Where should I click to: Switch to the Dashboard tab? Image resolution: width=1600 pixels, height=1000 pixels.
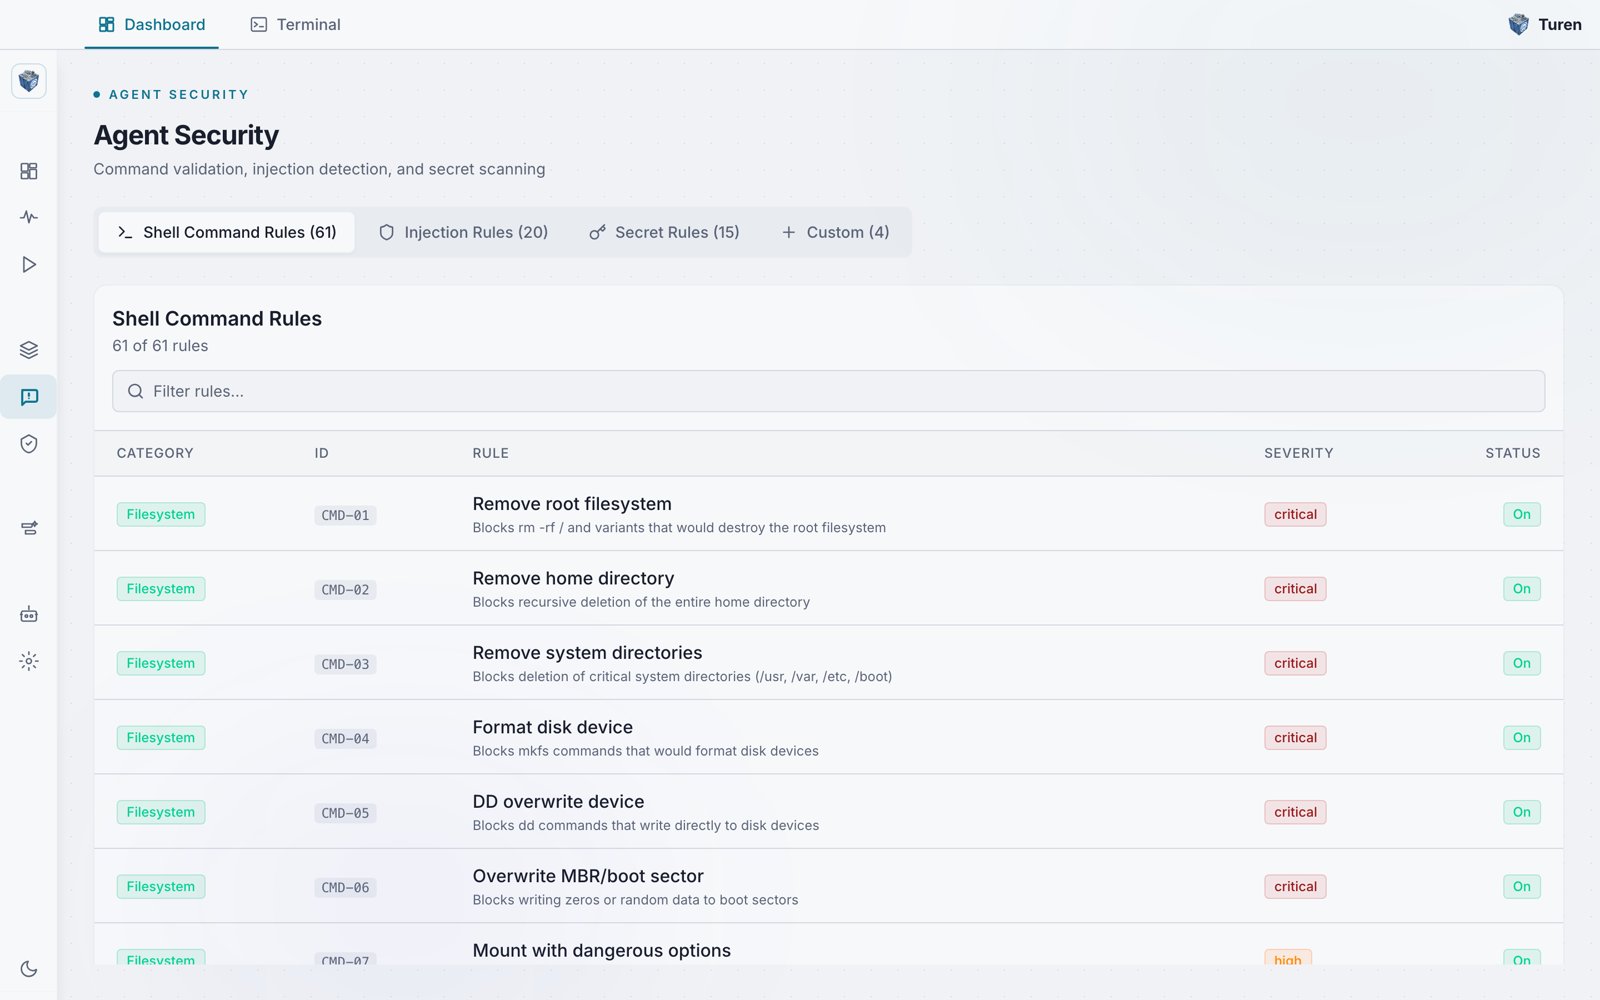152,24
